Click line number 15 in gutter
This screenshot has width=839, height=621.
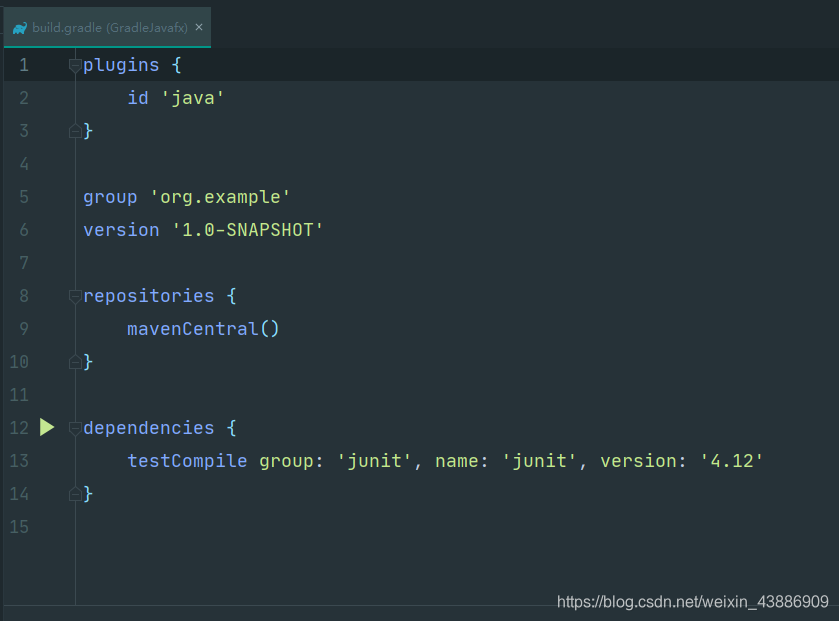click(x=19, y=527)
